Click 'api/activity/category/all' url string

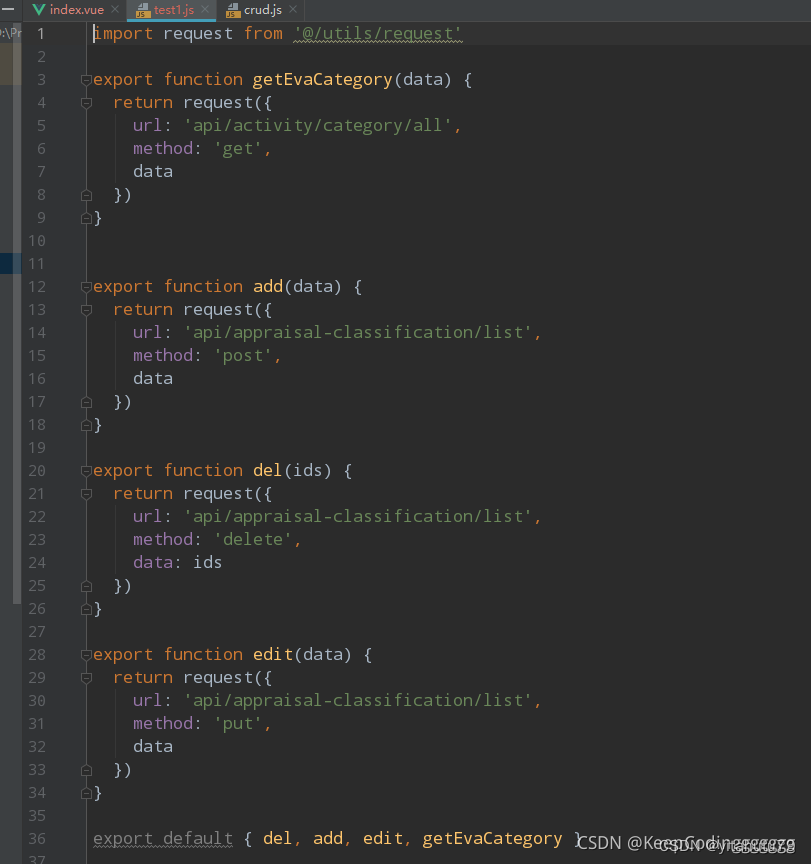click(318, 126)
